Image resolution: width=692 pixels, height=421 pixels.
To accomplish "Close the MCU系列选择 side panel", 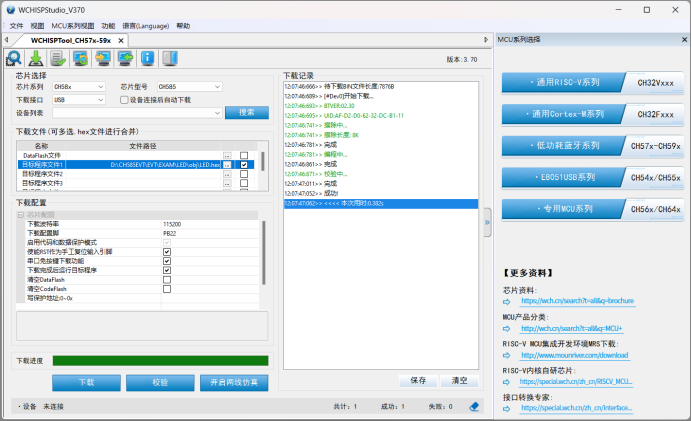I will [684, 40].
